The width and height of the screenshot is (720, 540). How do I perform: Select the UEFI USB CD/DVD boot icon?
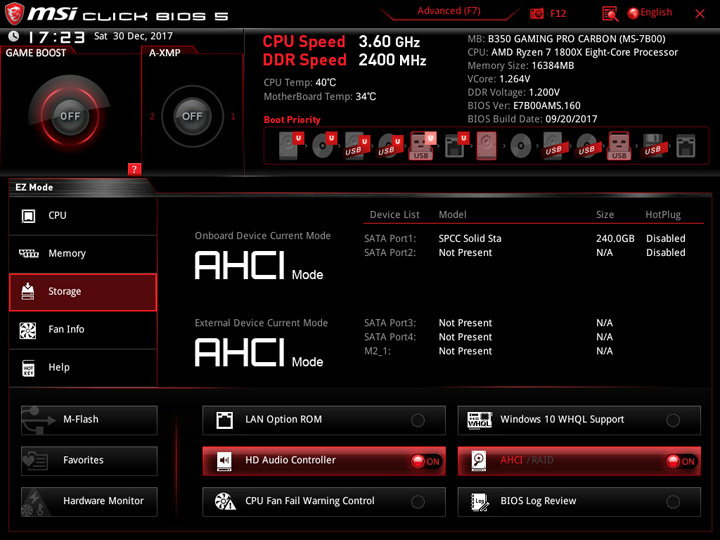(x=390, y=146)
